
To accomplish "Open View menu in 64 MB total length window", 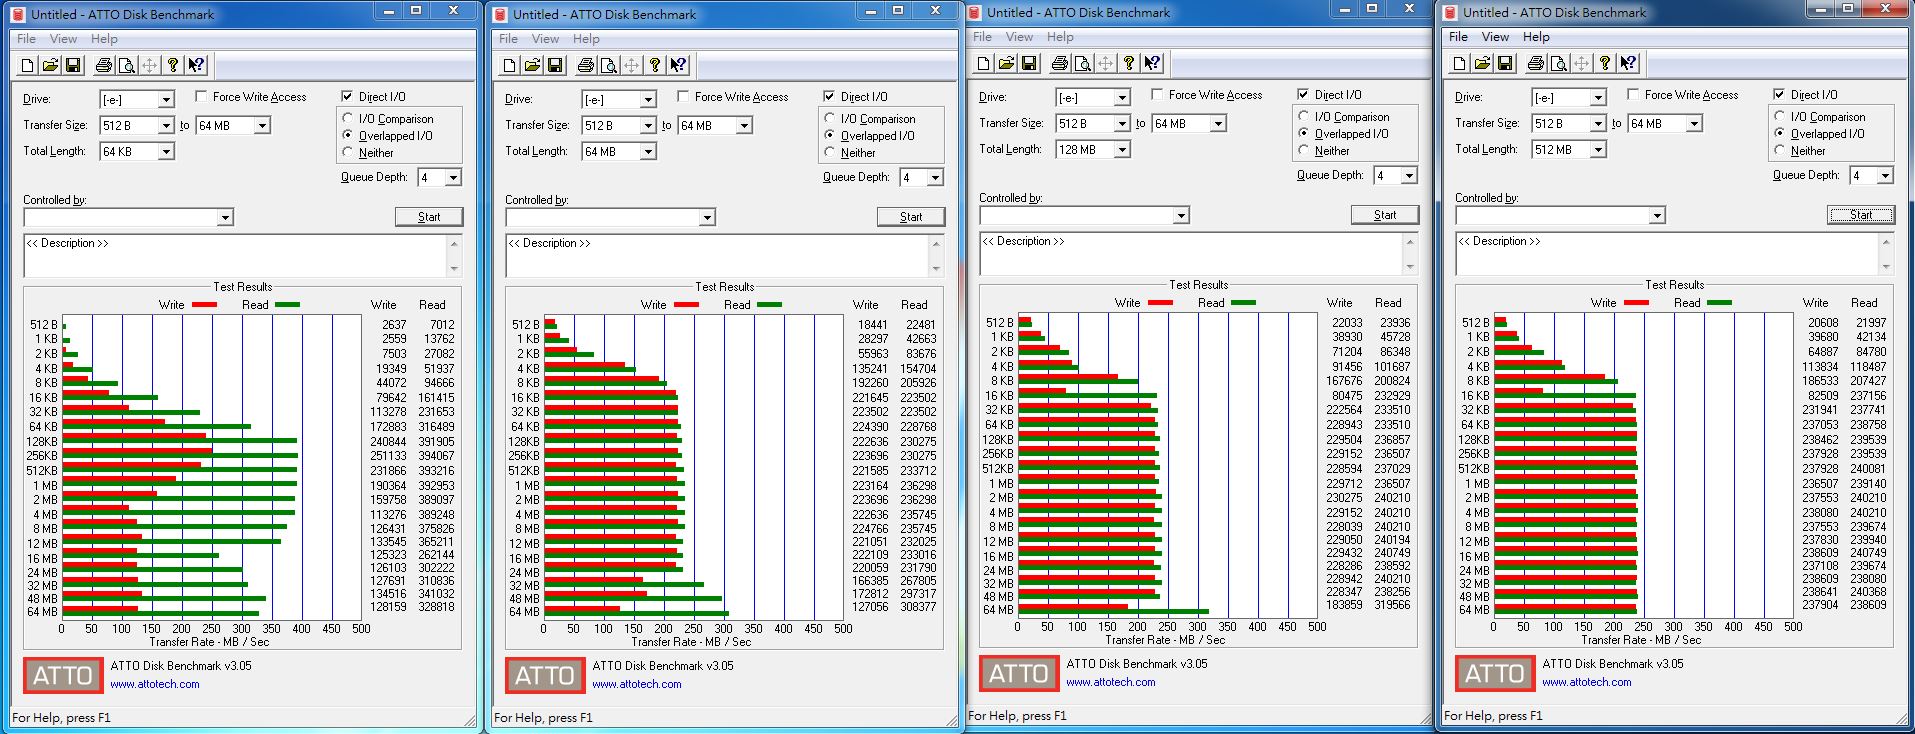I will click(545, 39).
